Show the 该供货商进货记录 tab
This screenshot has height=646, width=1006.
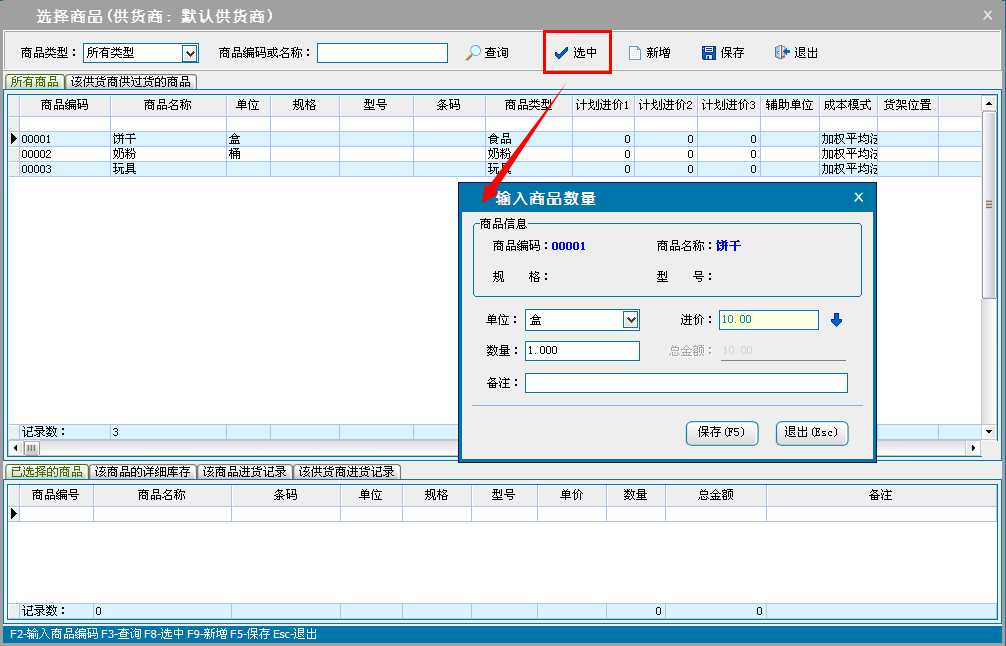tap(347, 472)
